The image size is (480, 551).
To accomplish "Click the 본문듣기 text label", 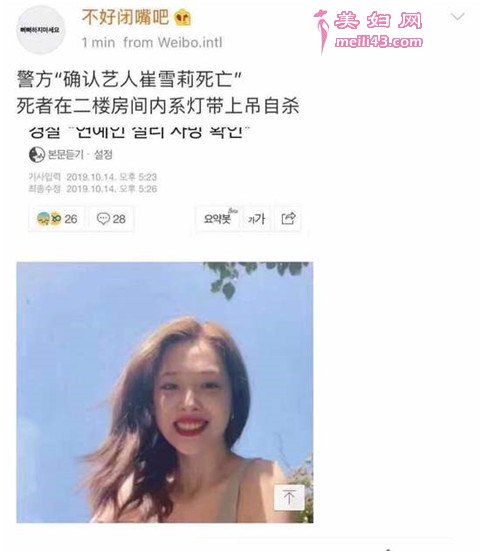I will (66, 155).
